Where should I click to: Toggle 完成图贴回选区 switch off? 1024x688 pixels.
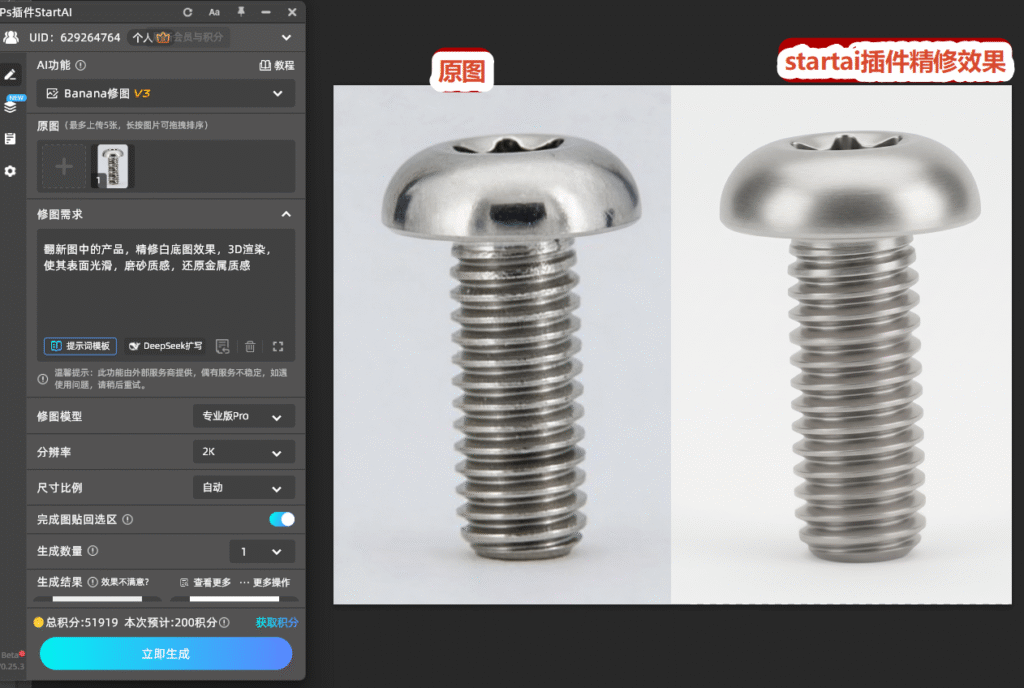click(282, 519)
